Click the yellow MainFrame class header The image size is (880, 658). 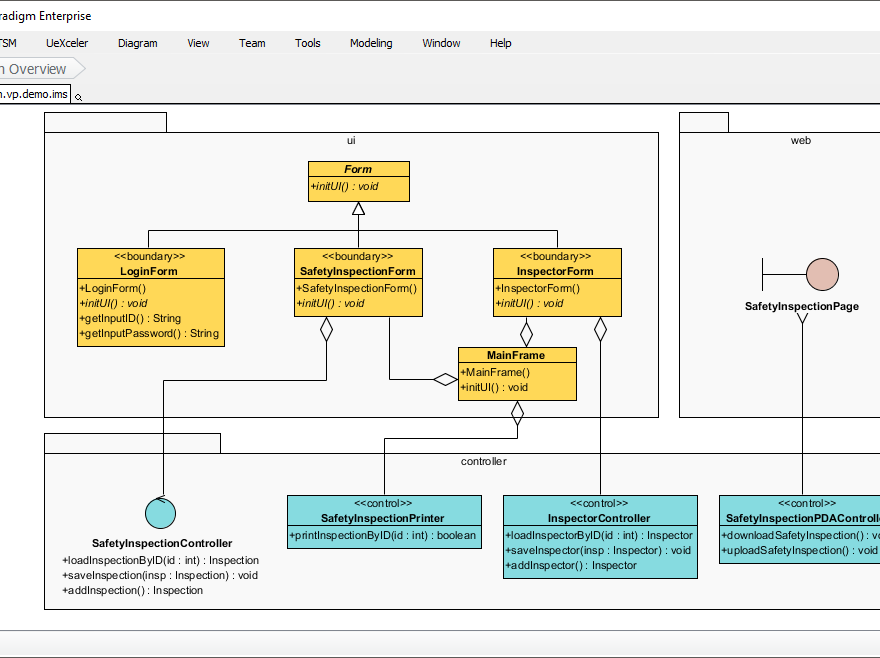517,355
